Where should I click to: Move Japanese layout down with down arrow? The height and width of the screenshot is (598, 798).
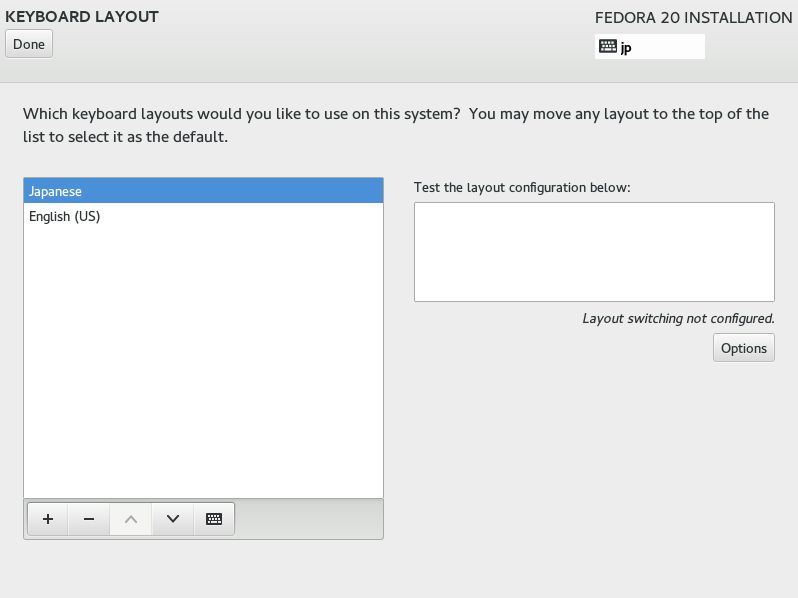tap(173, 519)
